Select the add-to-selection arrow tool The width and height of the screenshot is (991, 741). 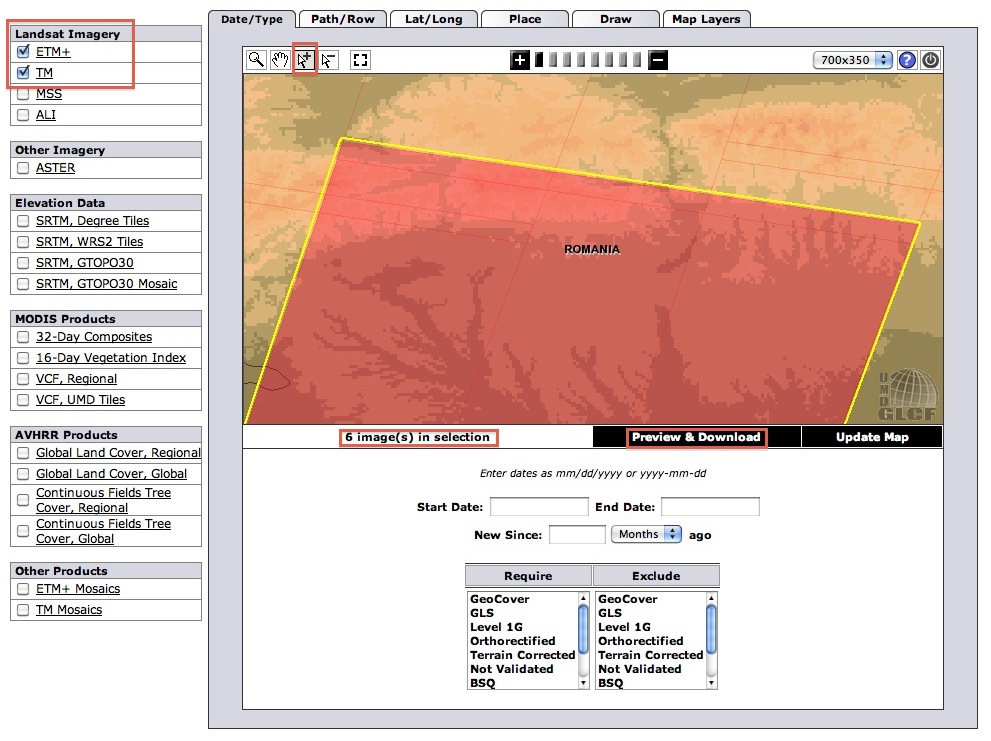(x=305, y=60)
